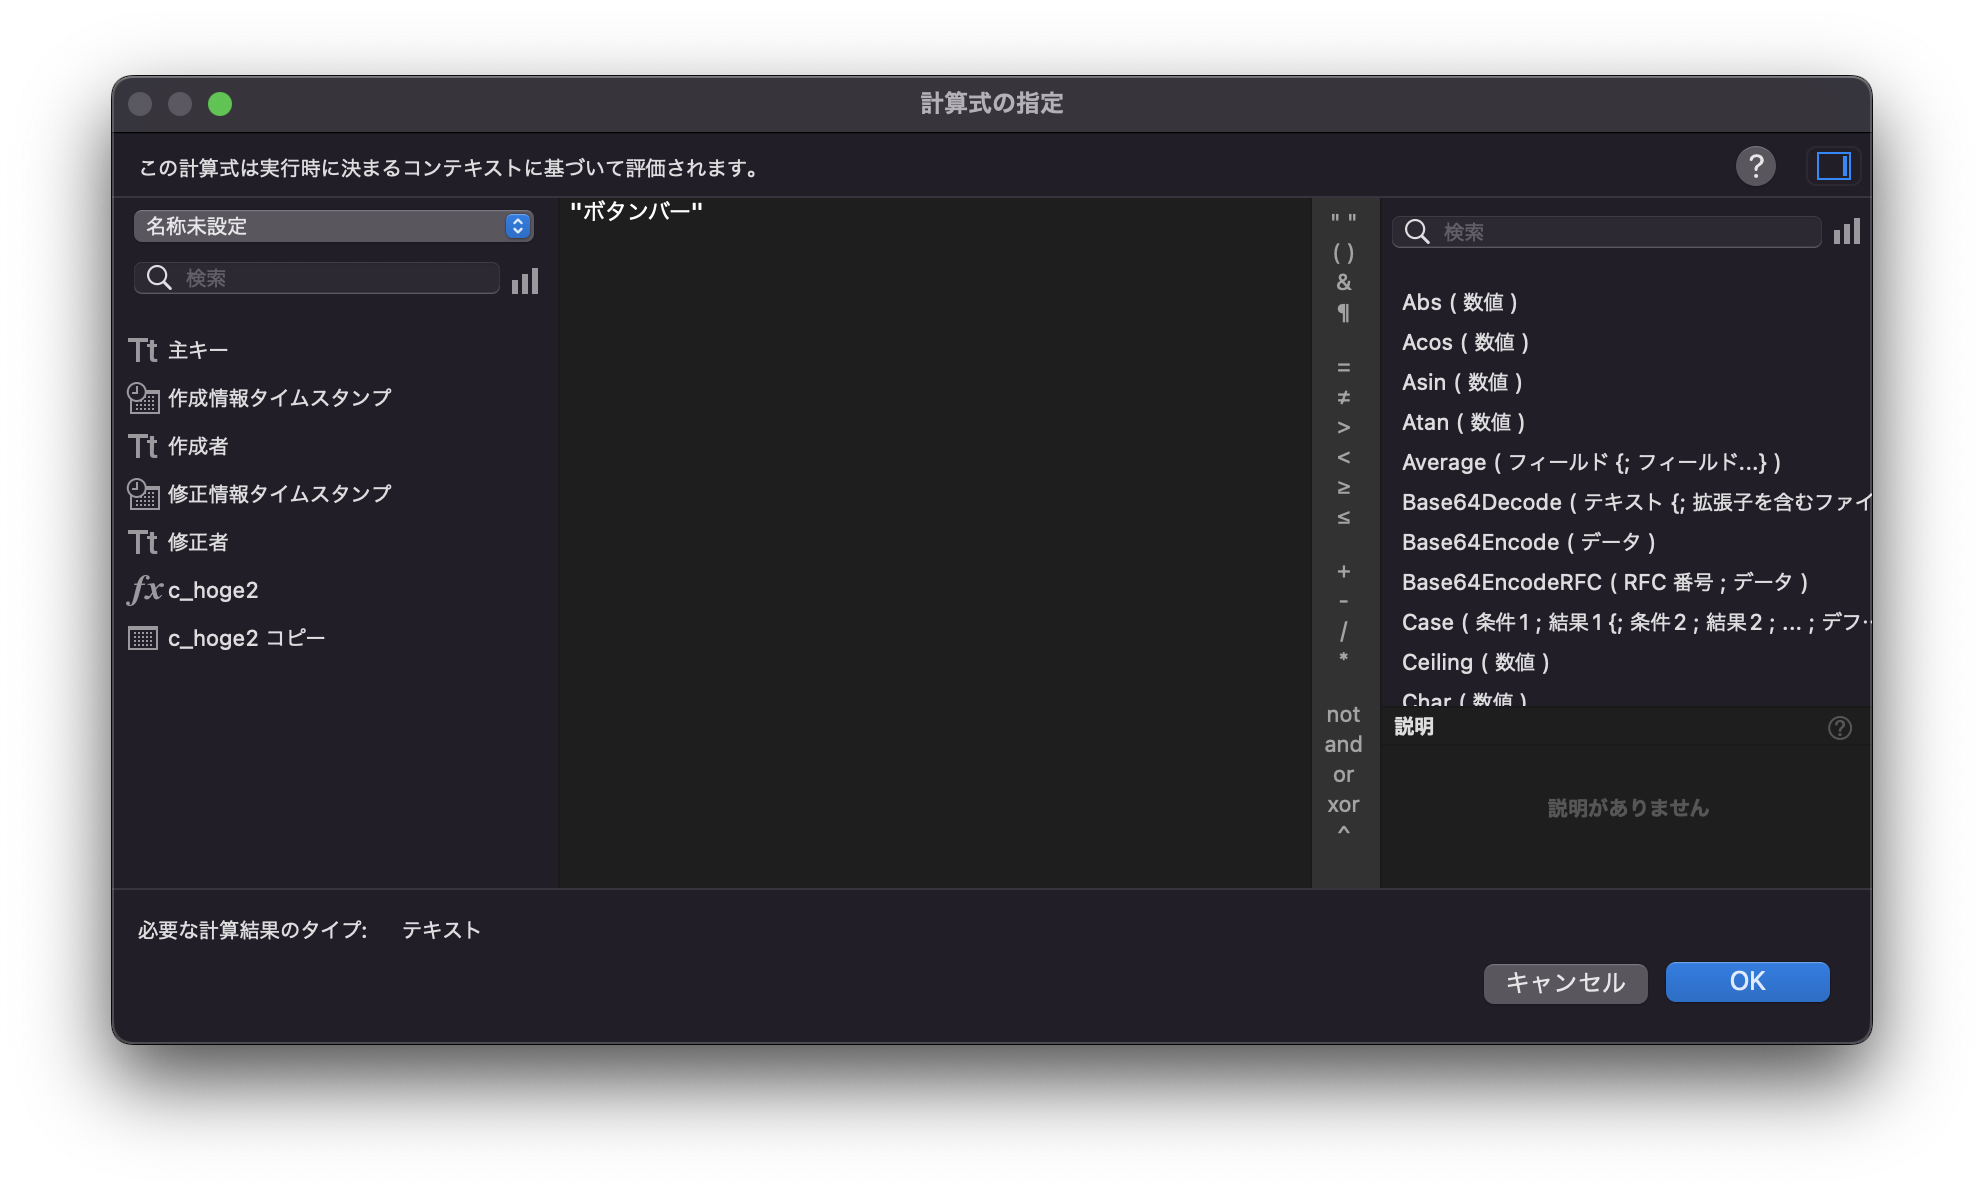
Task: Click the function list search box
Action: [1606, 232]
